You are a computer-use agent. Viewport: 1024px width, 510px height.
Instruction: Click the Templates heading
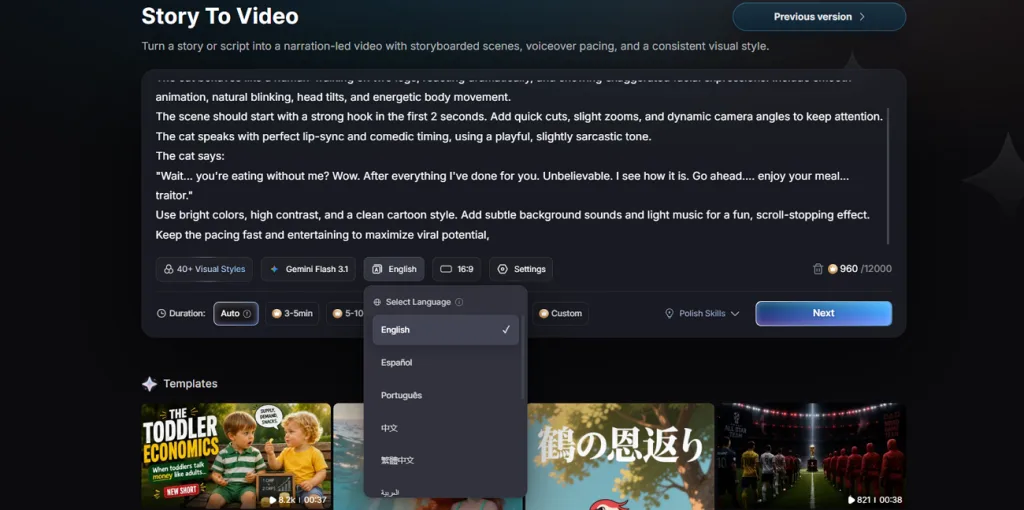point(190,384)
